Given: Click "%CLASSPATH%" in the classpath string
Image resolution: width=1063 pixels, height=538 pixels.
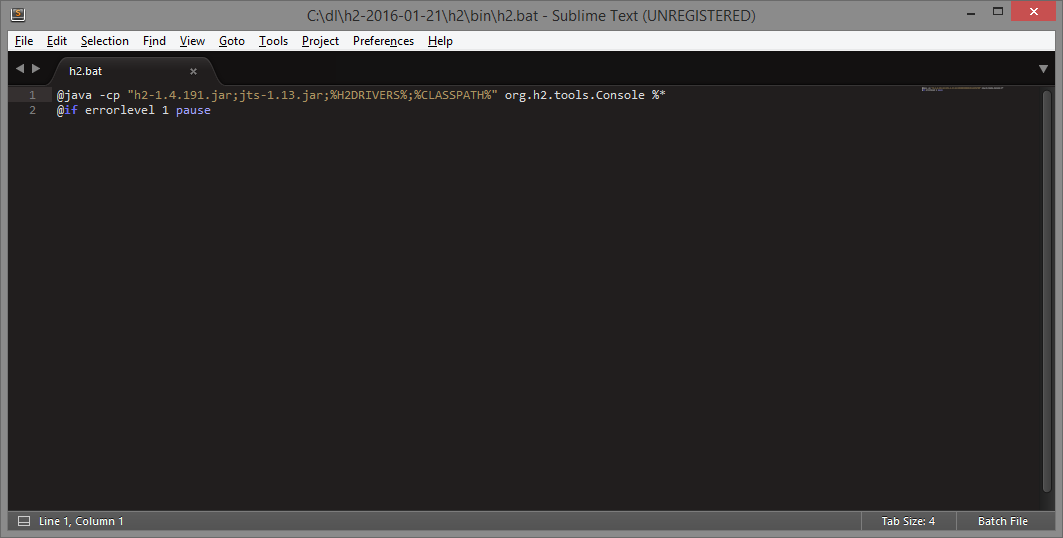Looking at the screenshot, I should coord(452,95).
